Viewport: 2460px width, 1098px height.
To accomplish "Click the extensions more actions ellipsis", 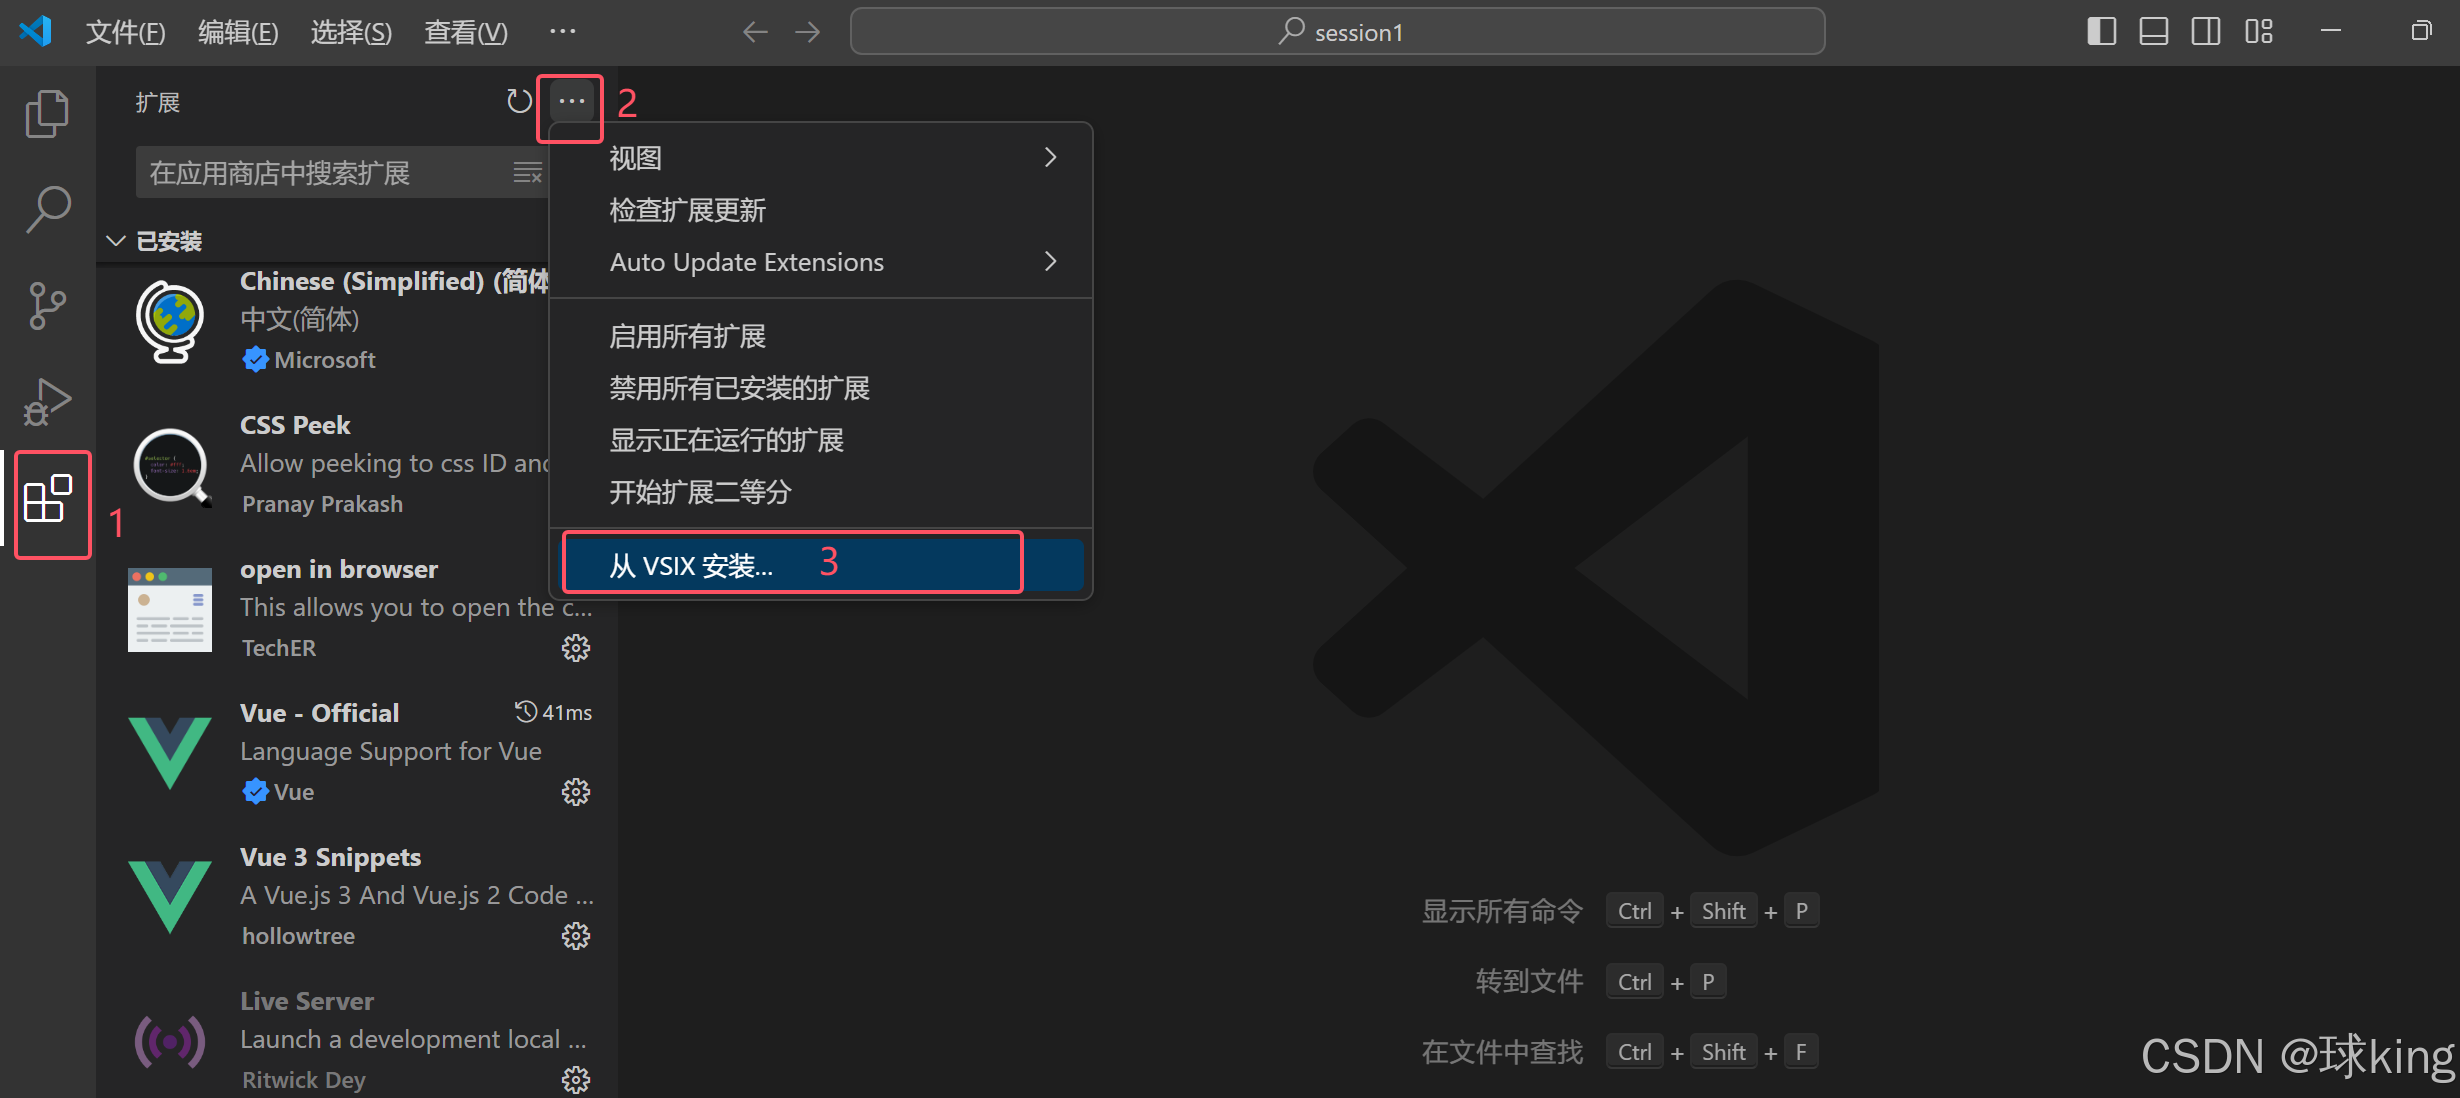I will pyautogui.click(x=572, y=101).
